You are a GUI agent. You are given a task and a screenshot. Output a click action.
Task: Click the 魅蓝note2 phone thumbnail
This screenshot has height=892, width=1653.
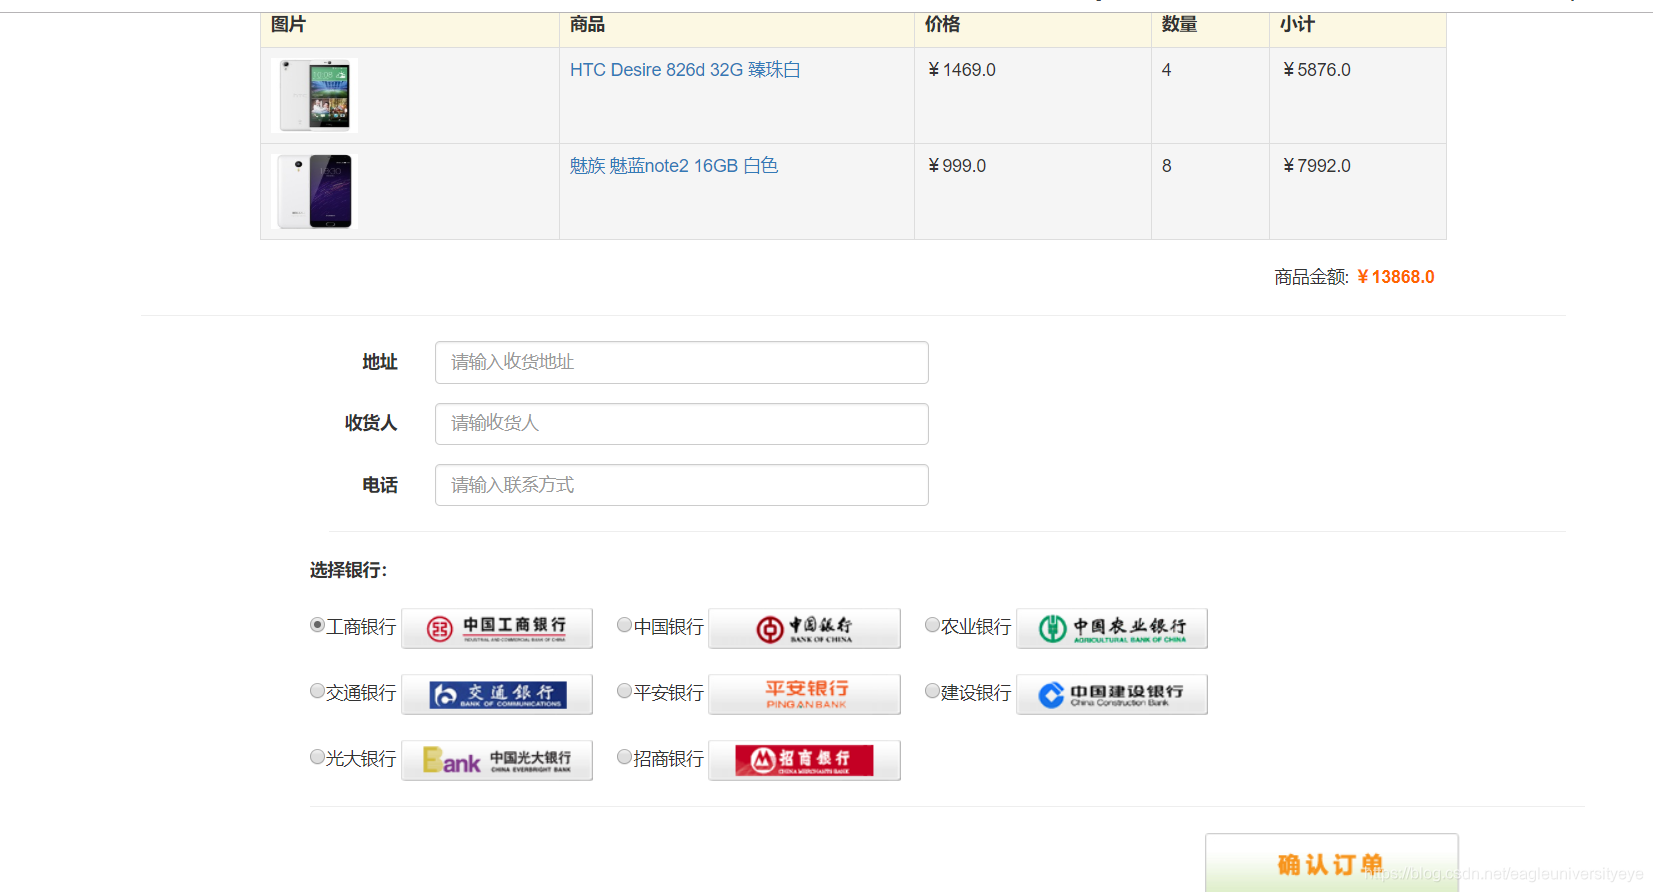(314, 191)
